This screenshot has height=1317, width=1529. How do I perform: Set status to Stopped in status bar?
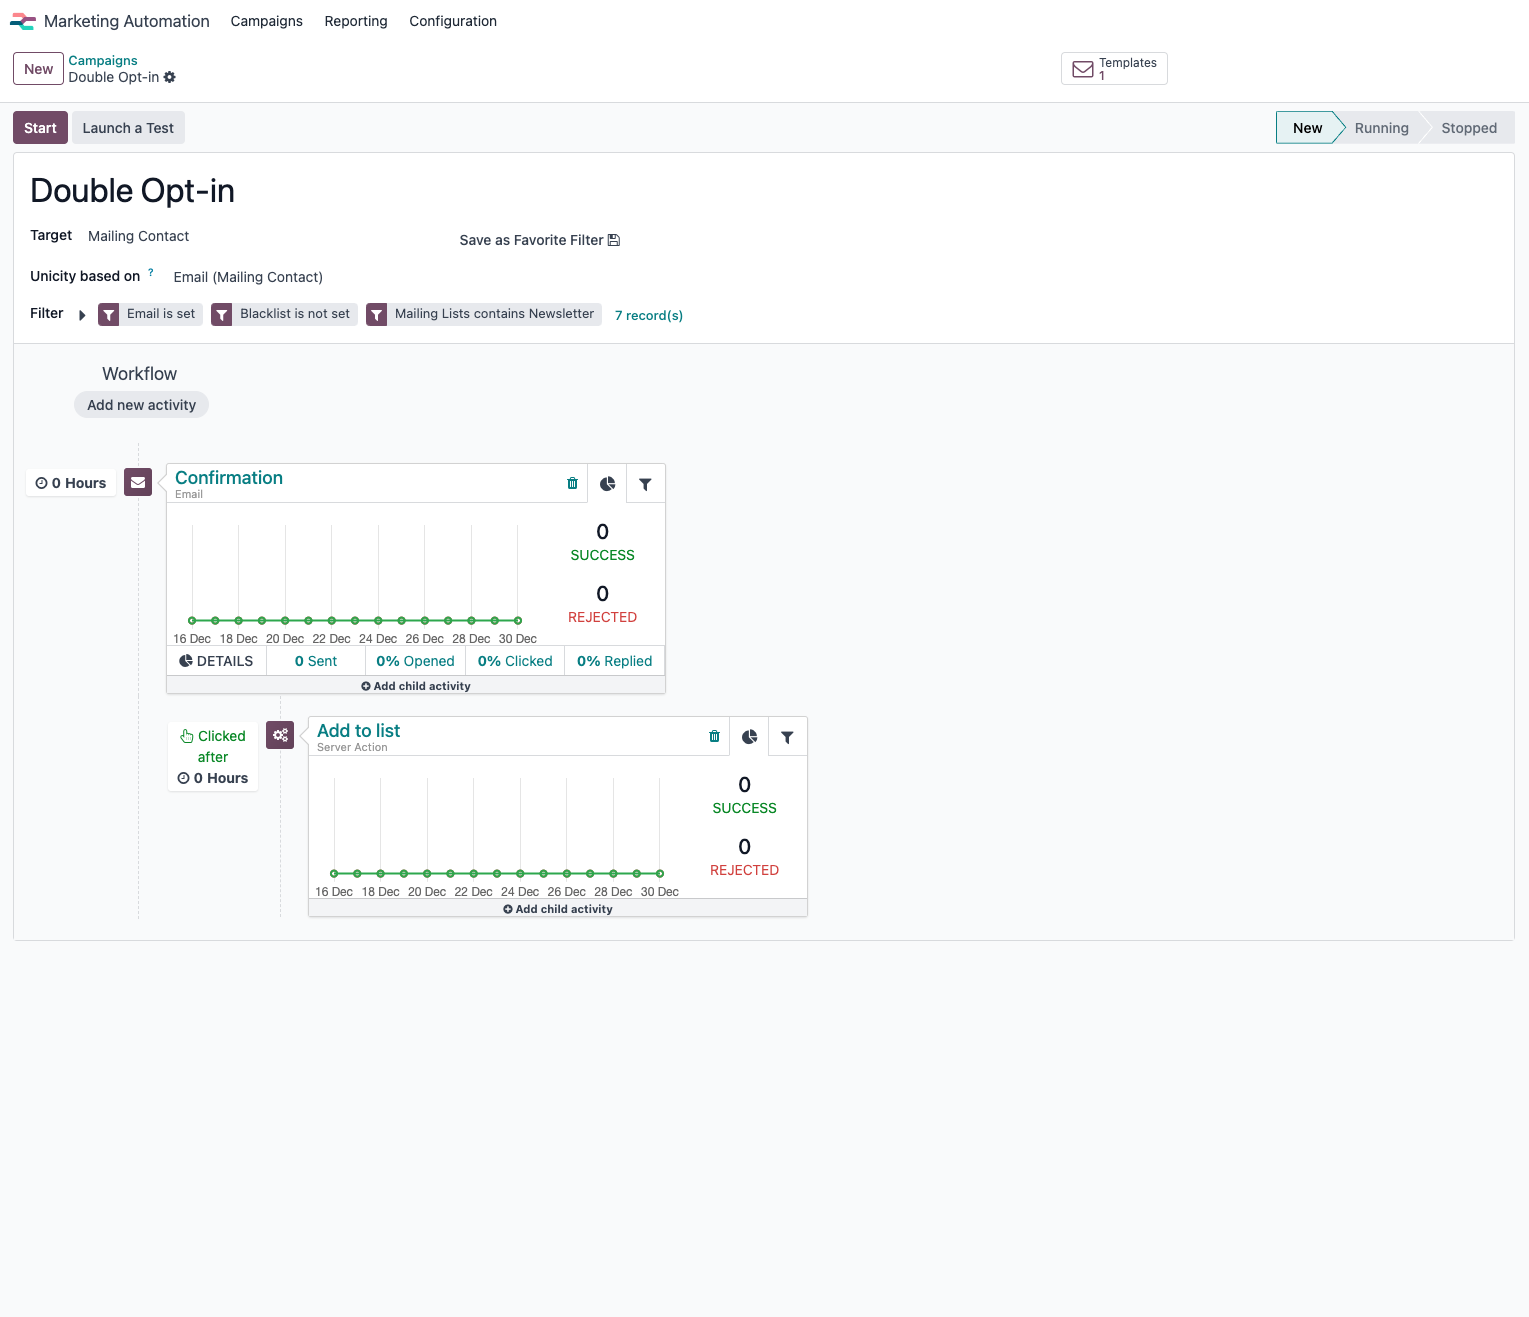pos(1468,128)
